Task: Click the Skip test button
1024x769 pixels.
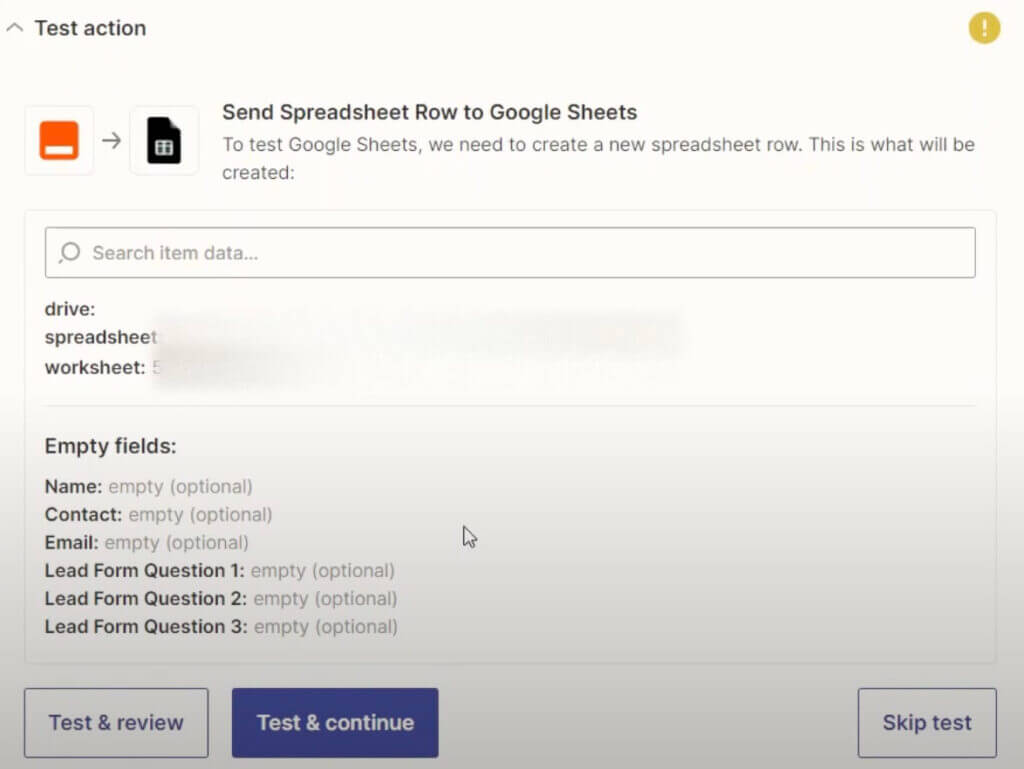Action: click(x=926, y=722)
